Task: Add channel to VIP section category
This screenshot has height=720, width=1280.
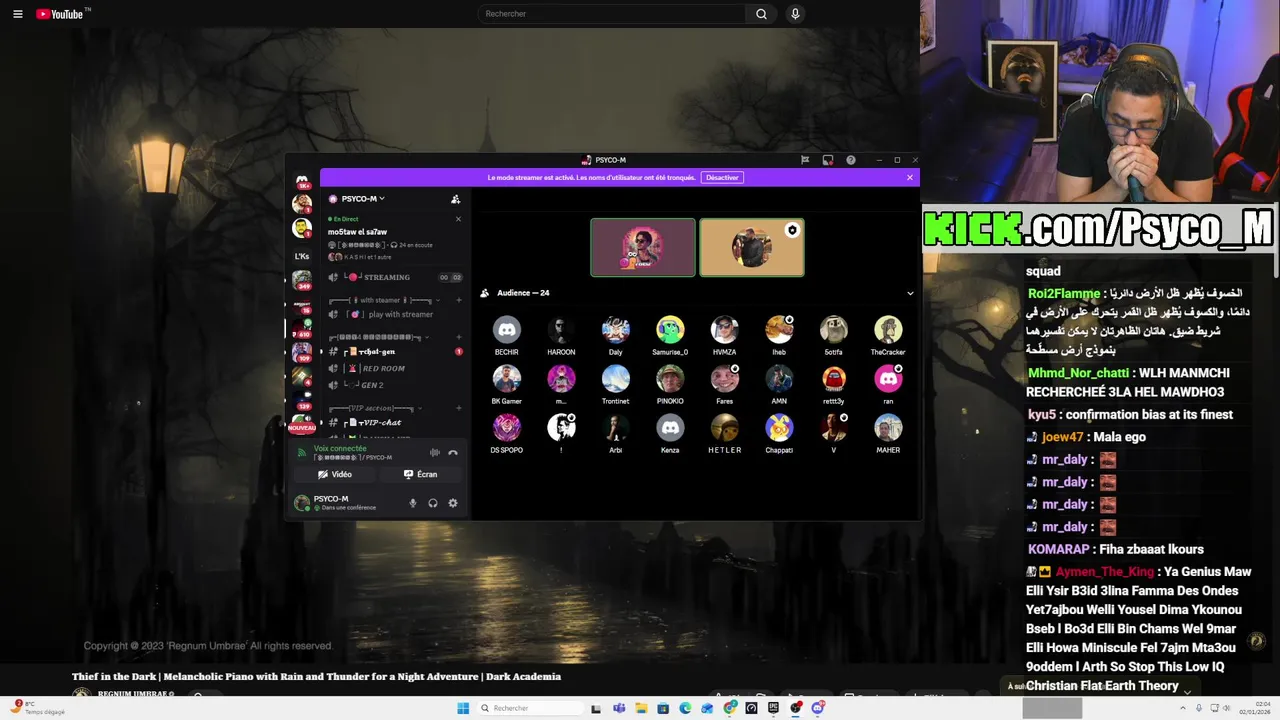Action: [459, 408]
